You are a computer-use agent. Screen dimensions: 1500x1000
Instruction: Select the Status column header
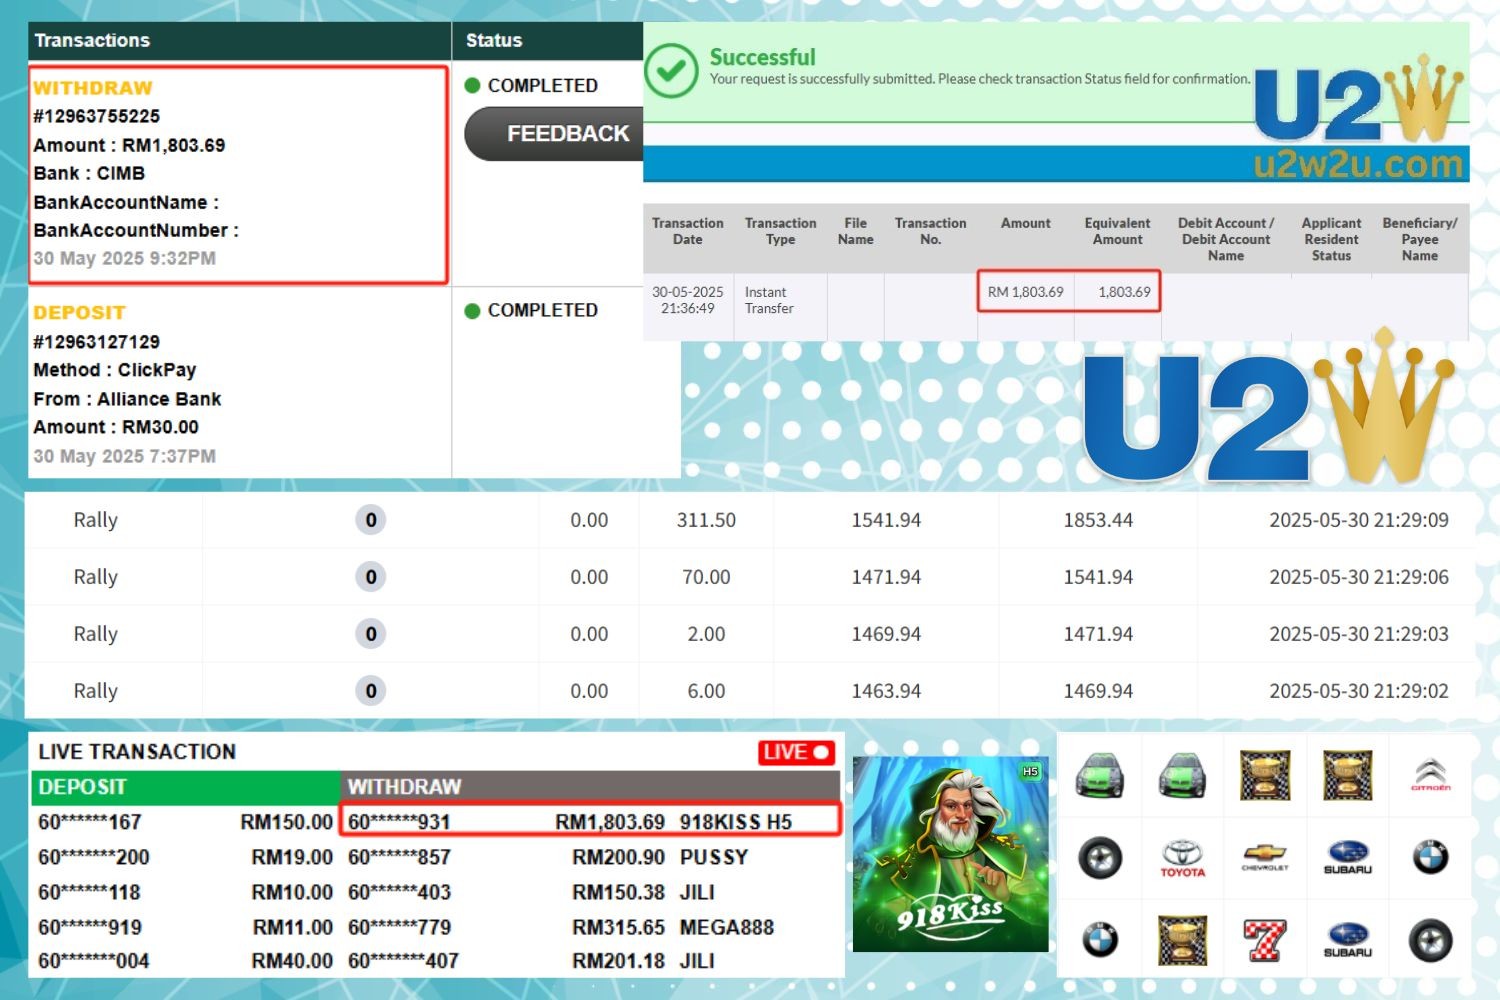point(547,41)
